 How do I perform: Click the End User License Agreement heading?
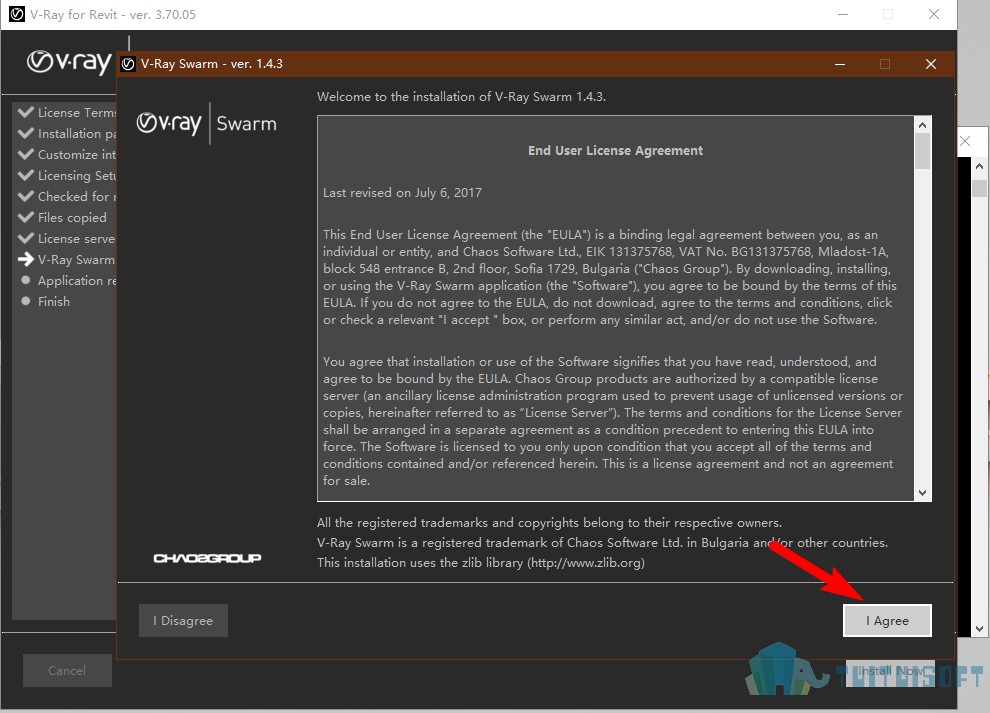click(x=616, y=150)
